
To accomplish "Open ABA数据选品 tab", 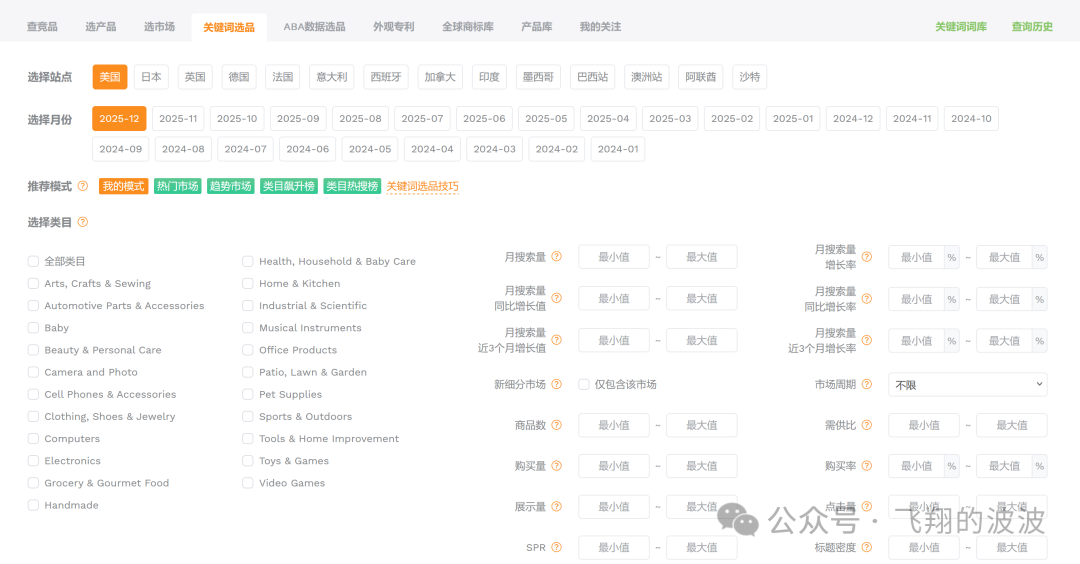I will click(x=314, y=27).
